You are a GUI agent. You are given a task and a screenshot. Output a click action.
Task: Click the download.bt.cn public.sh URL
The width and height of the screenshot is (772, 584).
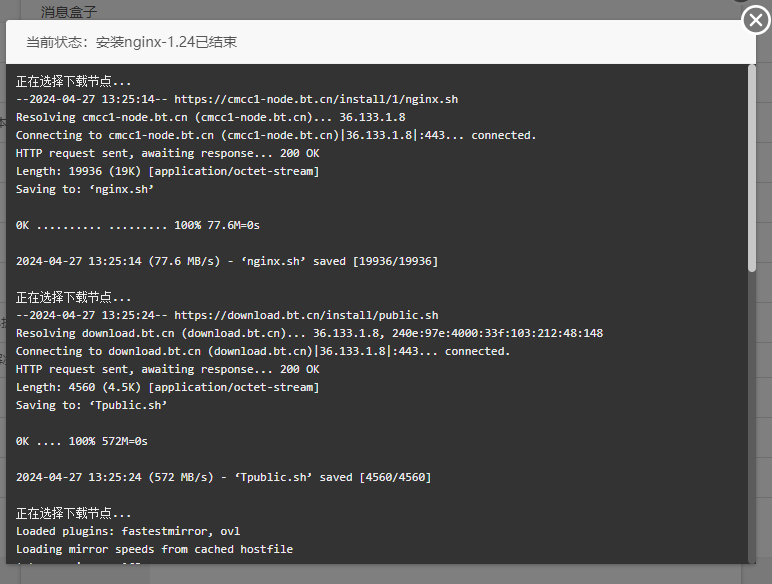tap(306, 315)
